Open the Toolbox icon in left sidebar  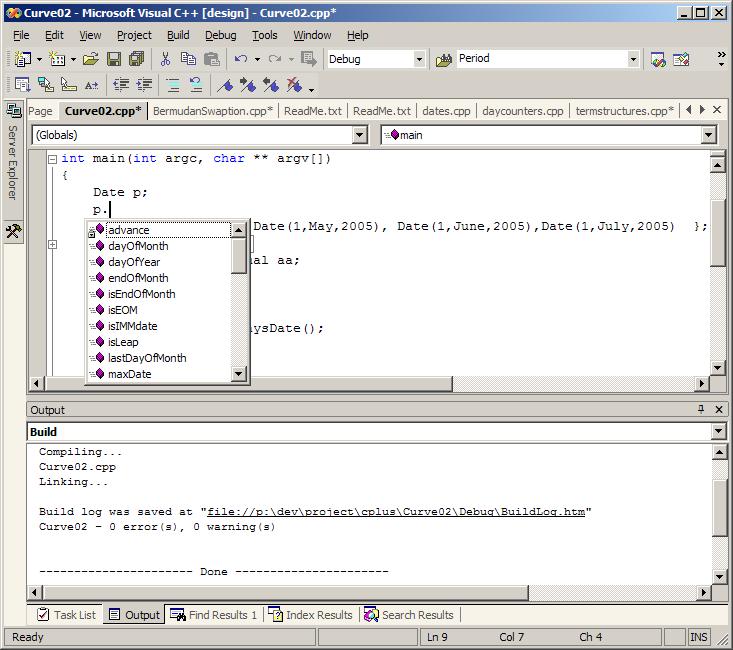click(13, 232)
